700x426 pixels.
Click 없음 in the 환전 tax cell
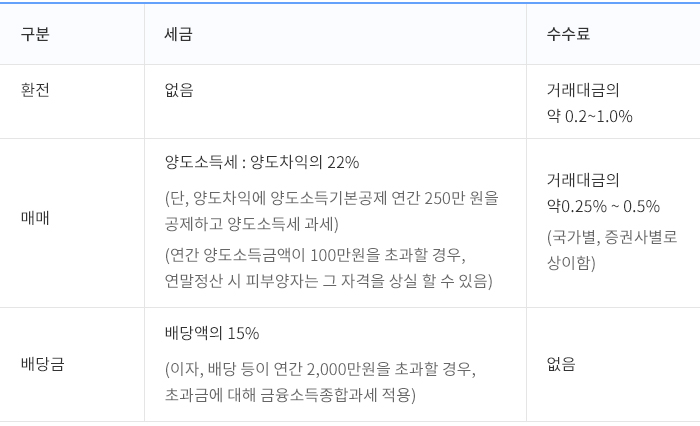coord(179,90)
